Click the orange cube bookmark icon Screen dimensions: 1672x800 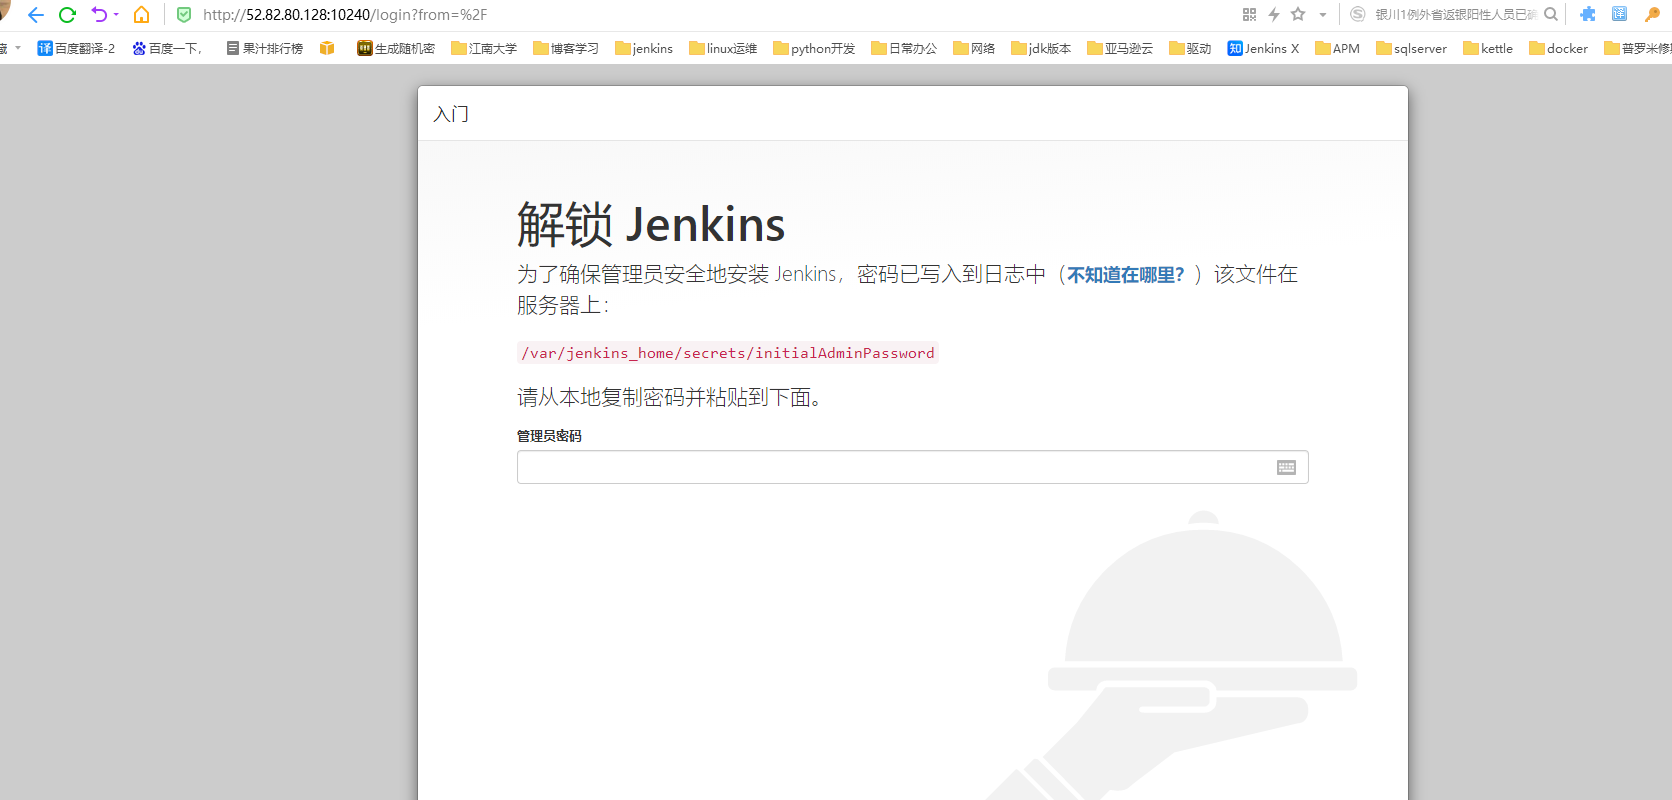coord(327,48)
